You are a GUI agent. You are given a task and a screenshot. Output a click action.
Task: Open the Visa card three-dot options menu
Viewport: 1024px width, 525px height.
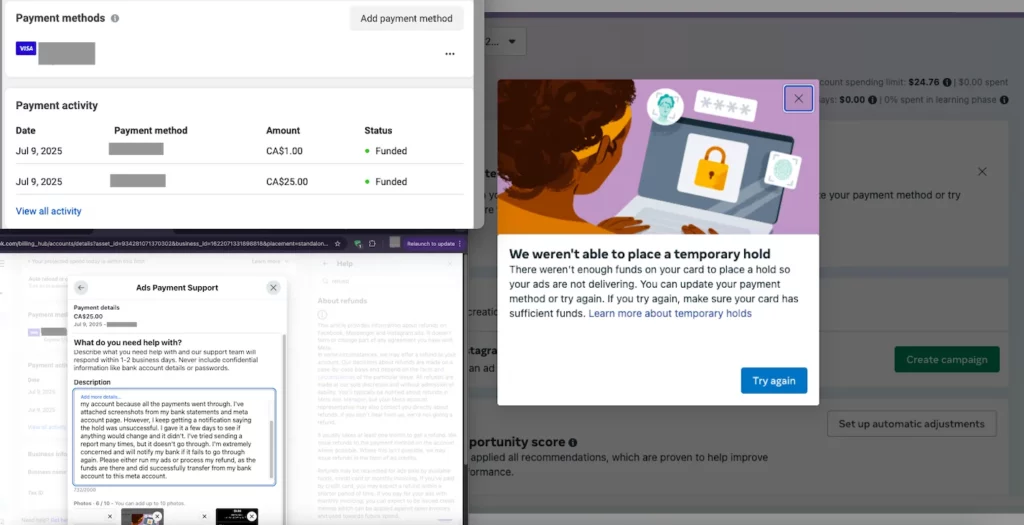tap(450, 54)
